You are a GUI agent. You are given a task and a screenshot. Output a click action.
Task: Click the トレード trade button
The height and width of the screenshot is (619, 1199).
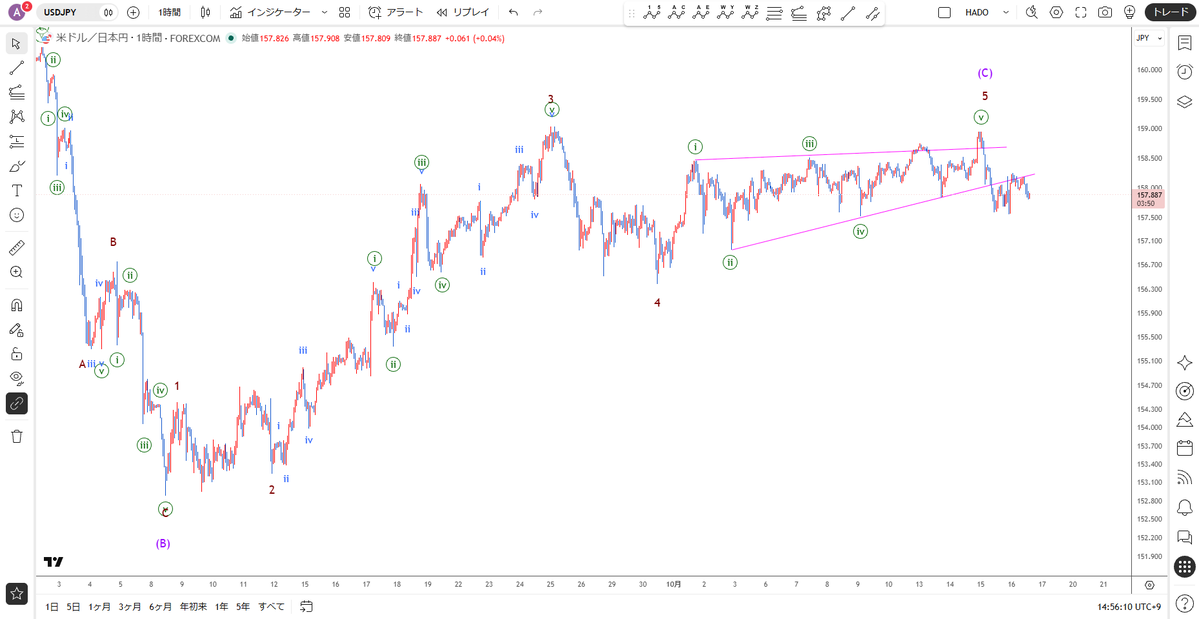[x=1168, y=12]
